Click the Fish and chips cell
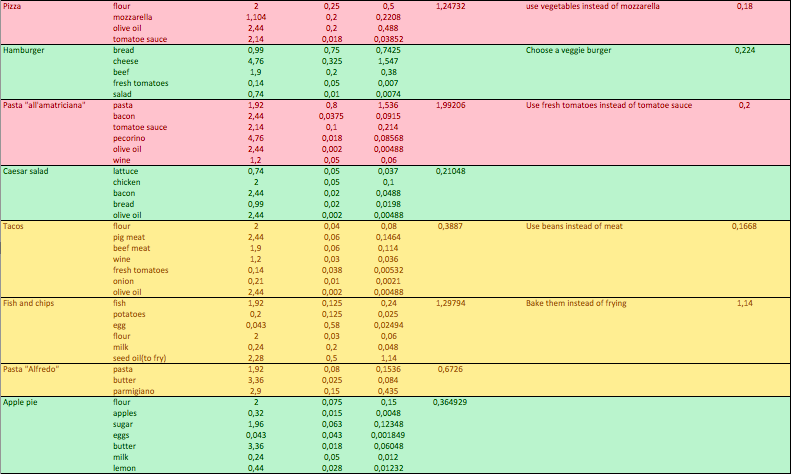Viewport: 791px width, 474px height. [32, 303]
